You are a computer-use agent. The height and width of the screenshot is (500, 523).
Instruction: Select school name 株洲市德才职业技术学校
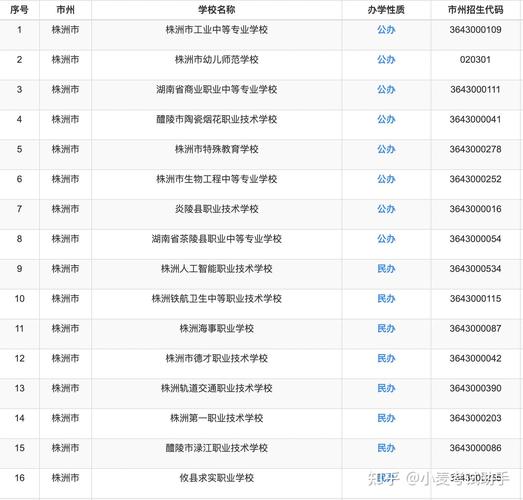pyautogui.click(x=217, y=359)
